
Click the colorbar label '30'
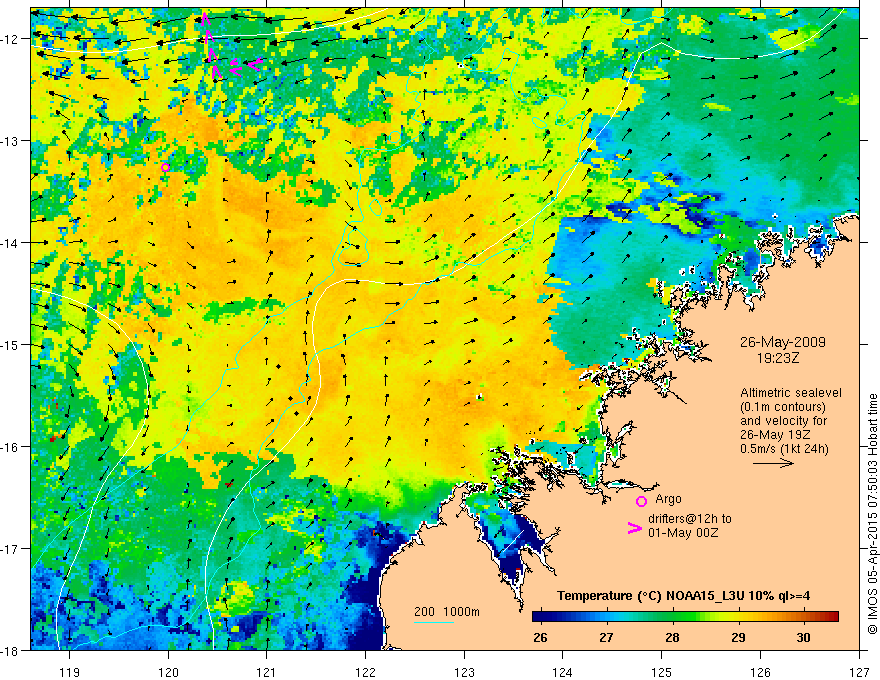tap(803, 637)
